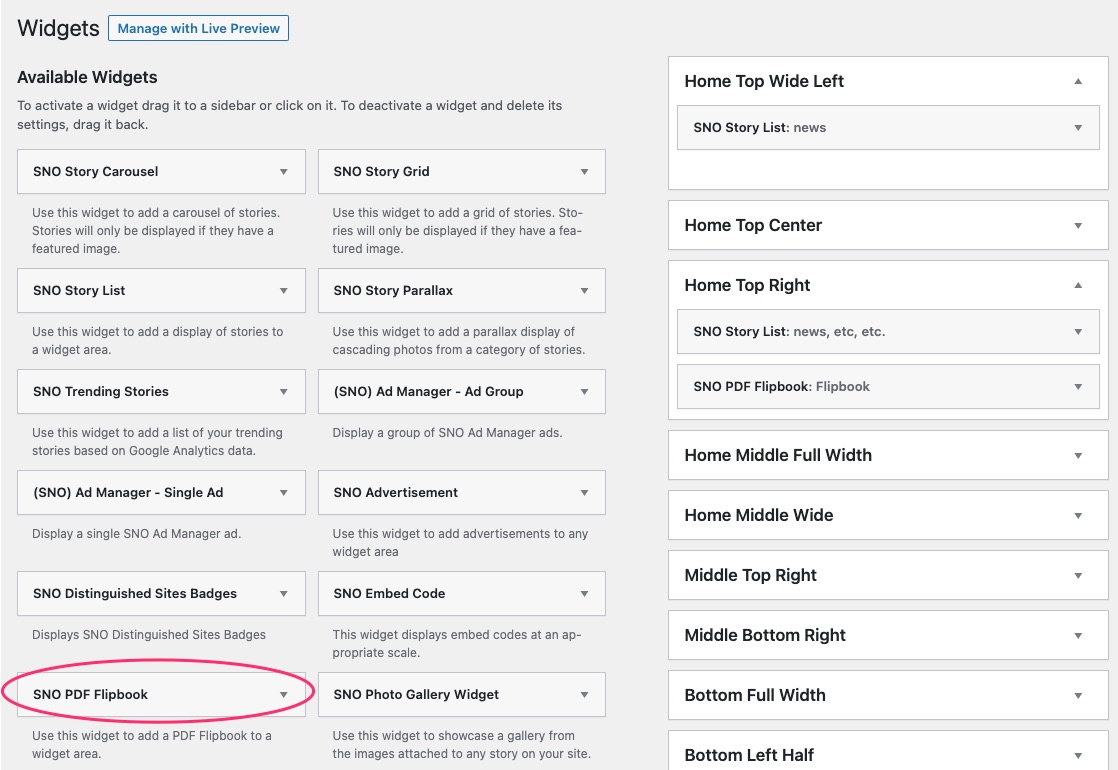Click the SNO PDF Flipbook: Flipbook widget label
1118x770 pixels.
781,387
